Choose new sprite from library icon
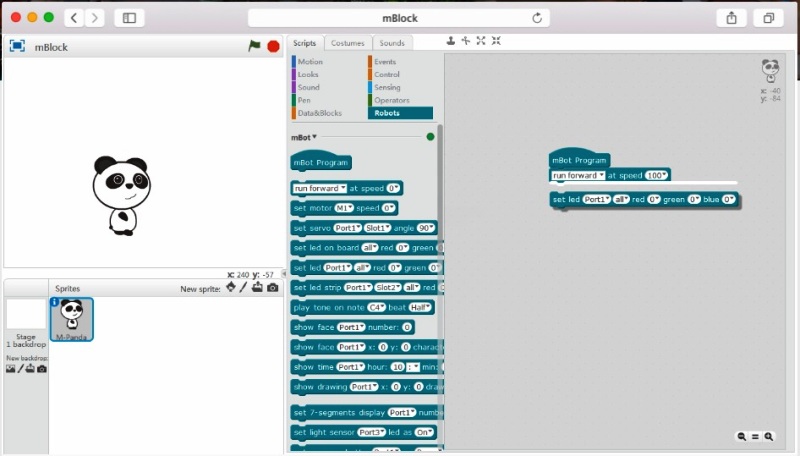This screenshot has height=456, width=800. [231, 287]
